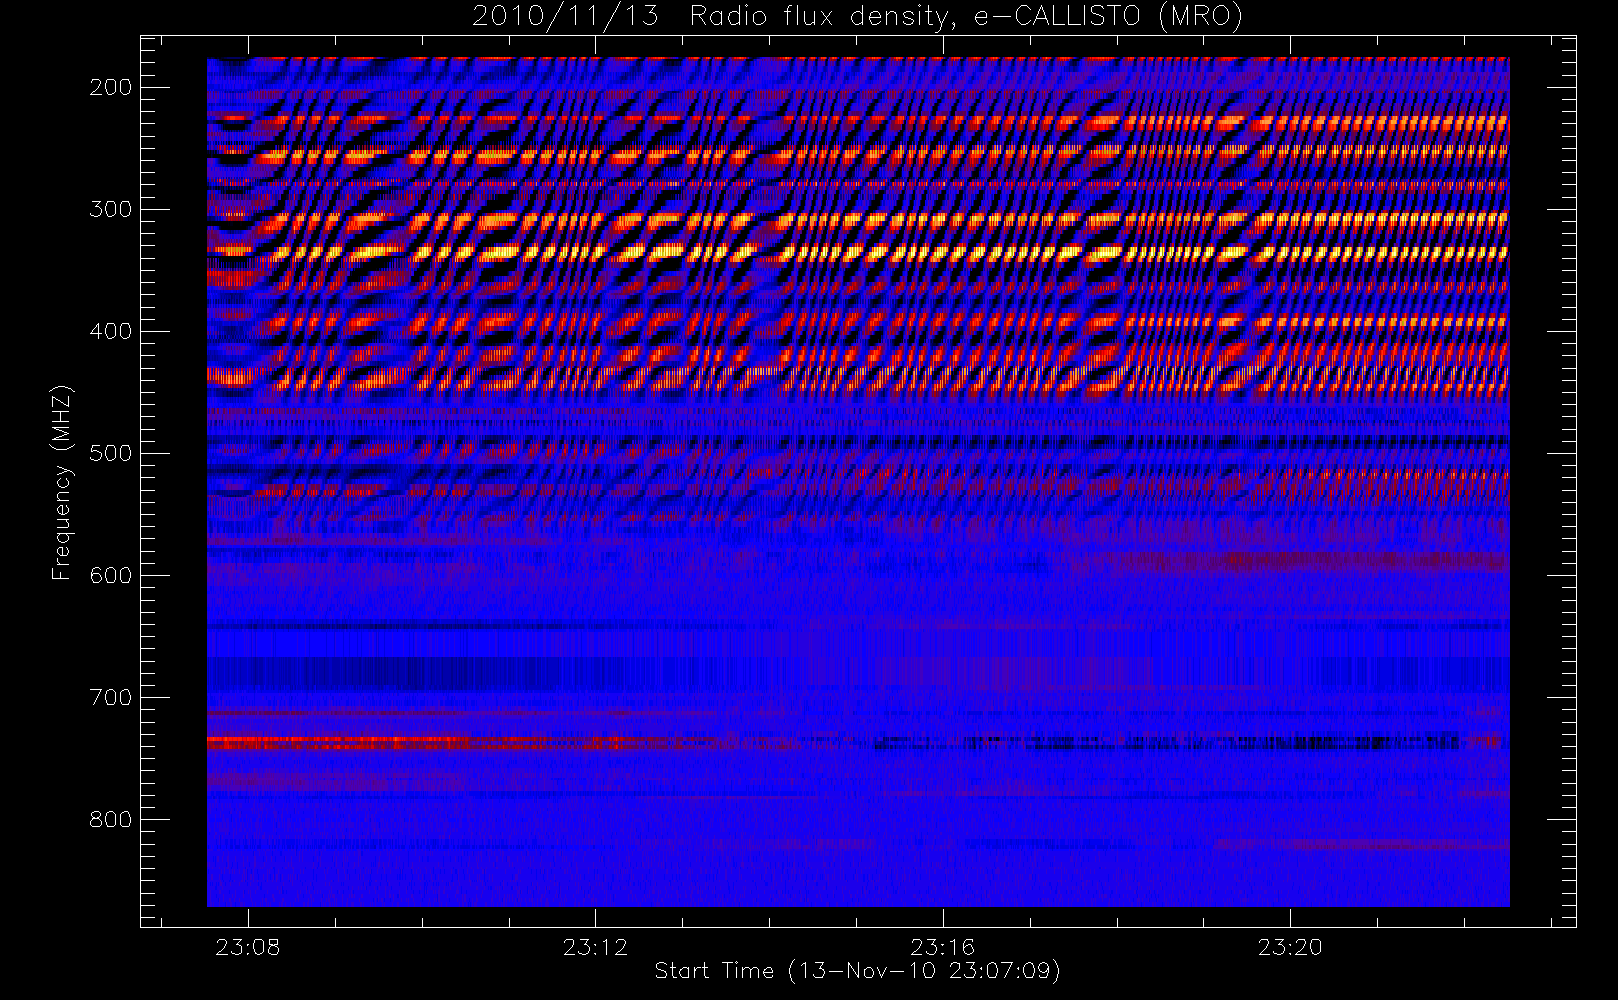1618x1000 pixels.
Task: Select the 800 frequency tick label
Action: 110,819
